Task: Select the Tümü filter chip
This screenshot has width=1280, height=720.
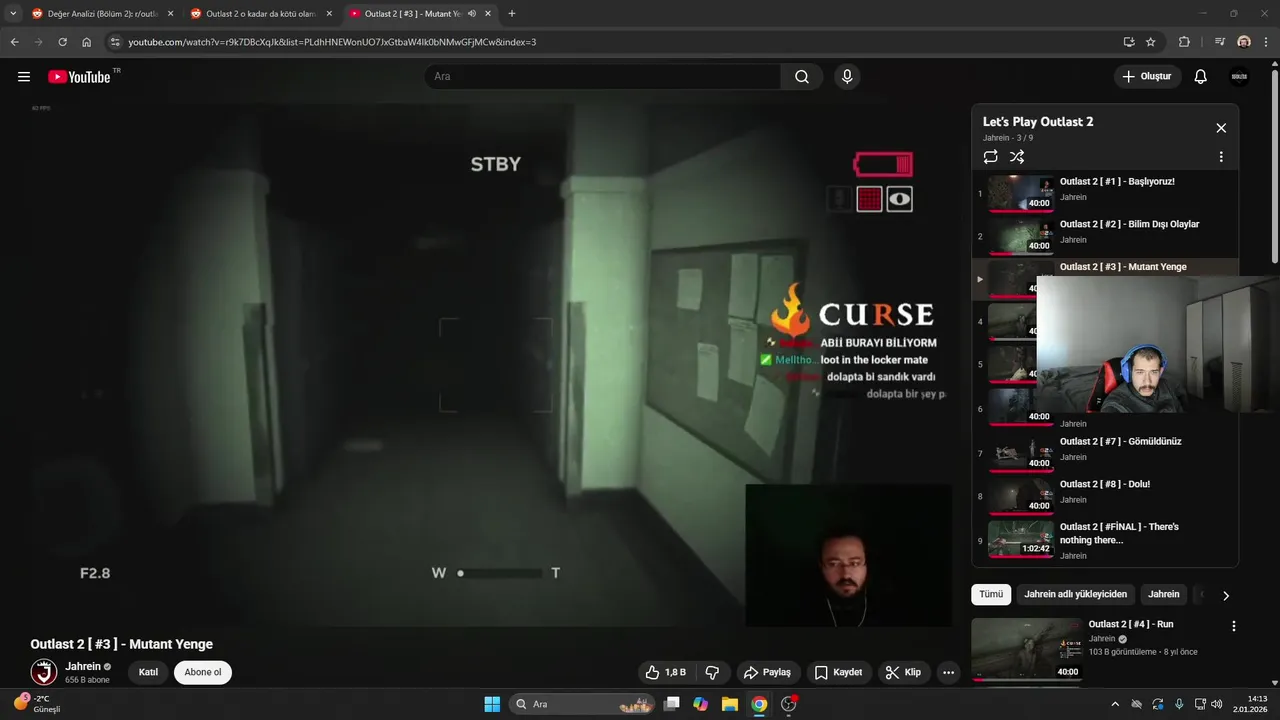Action: tap(991, 594)
